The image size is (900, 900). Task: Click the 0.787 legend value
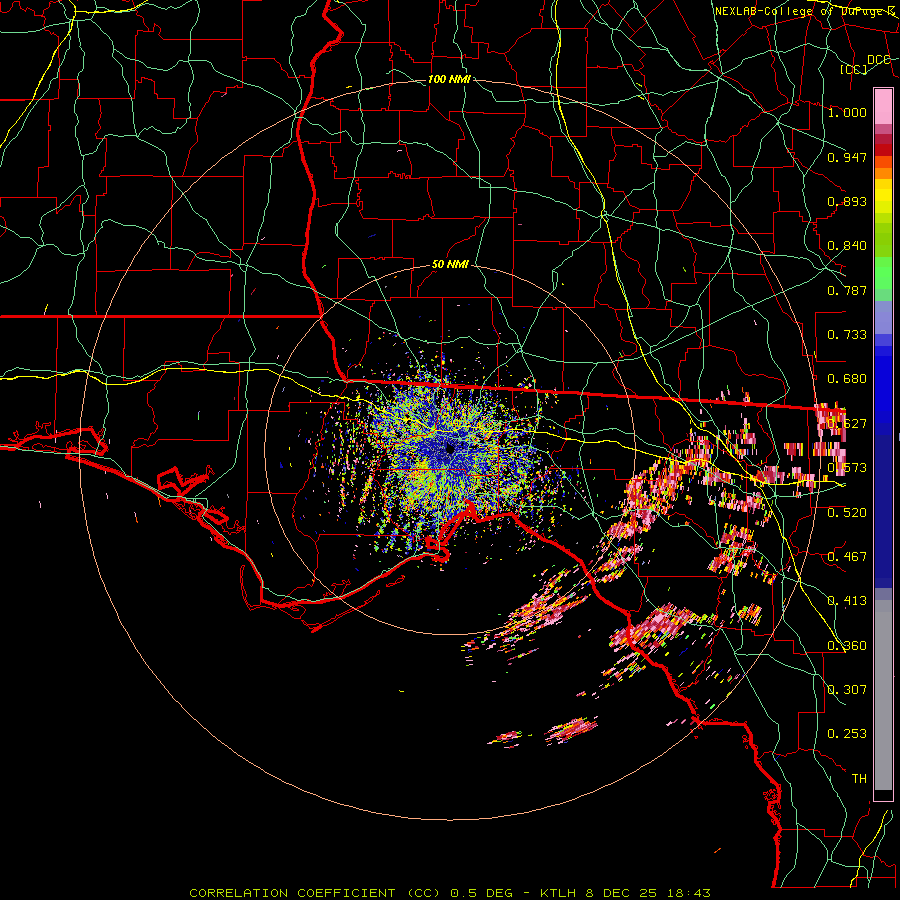(x=847, y=290)
